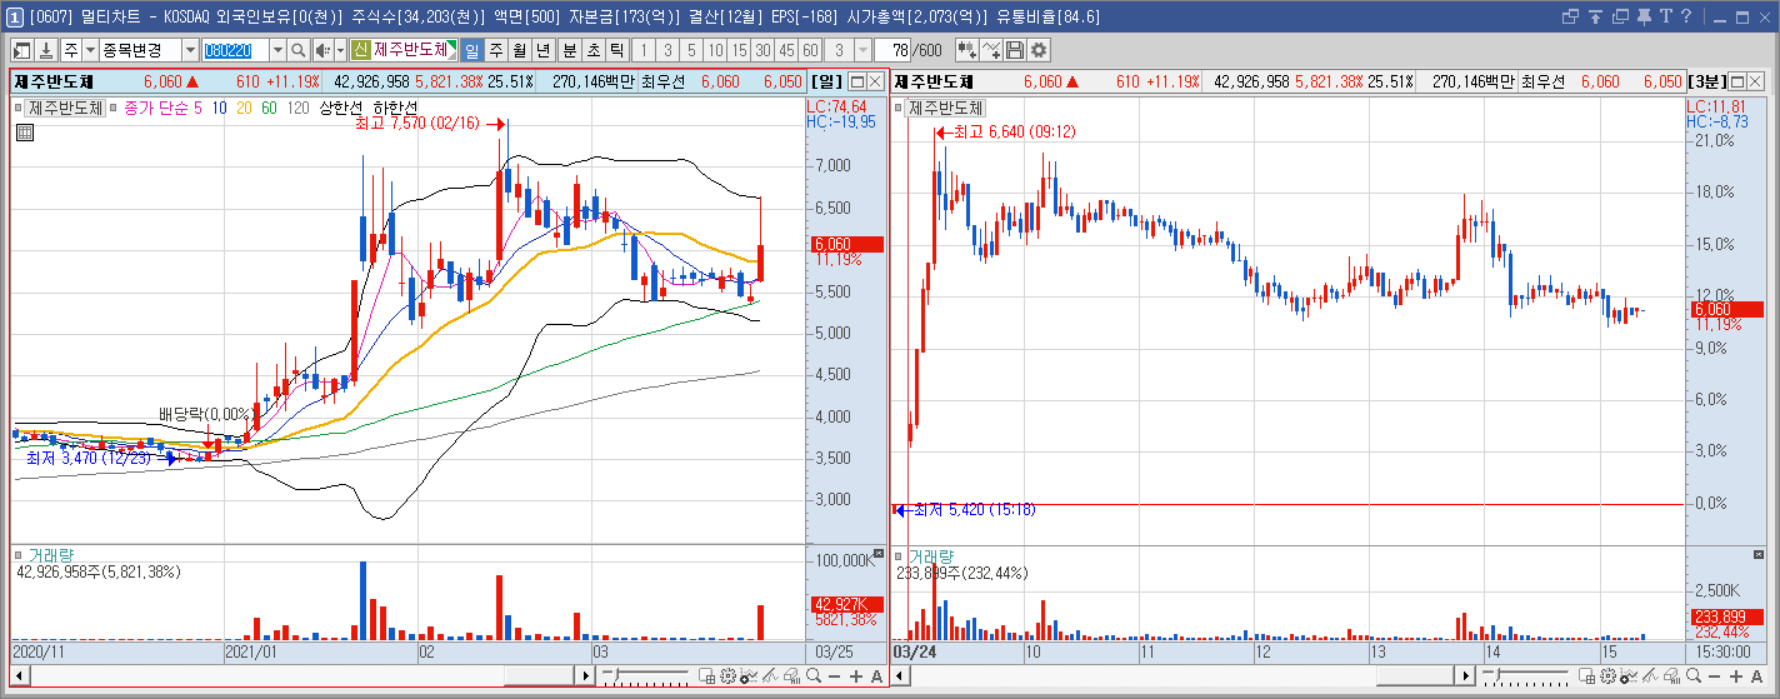
Task: Select the 년 (yearly) period toggle
Action: point(543,50)
